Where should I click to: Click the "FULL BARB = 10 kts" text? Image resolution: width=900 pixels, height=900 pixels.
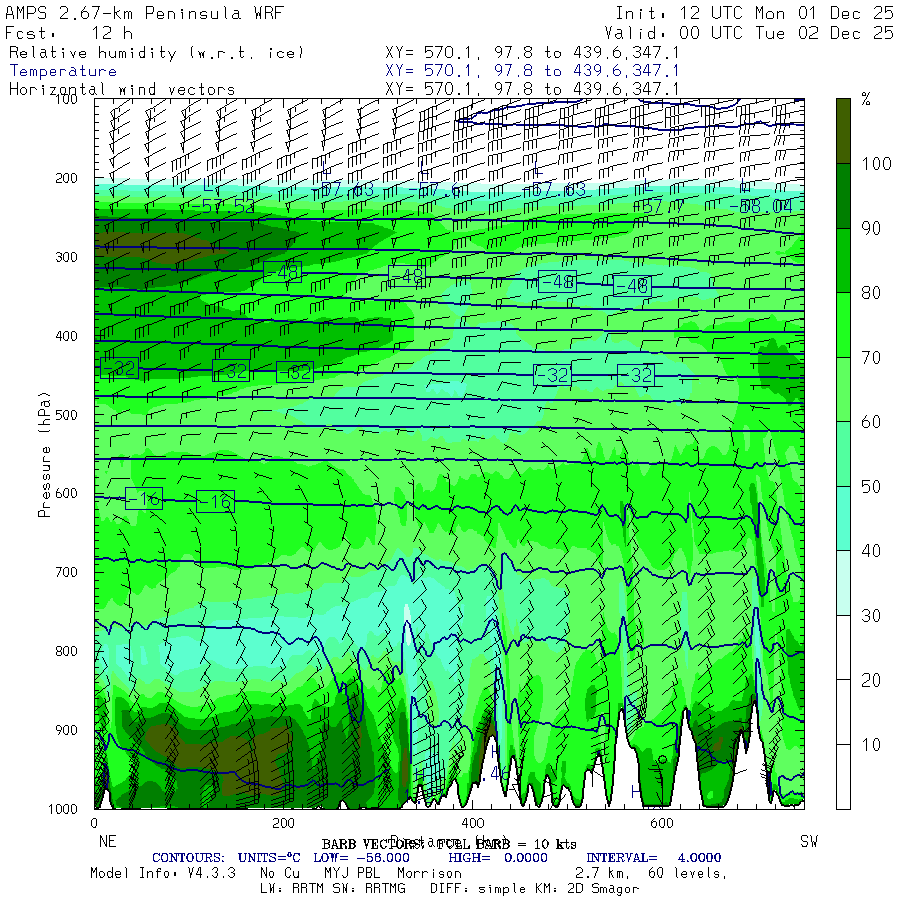506,844
